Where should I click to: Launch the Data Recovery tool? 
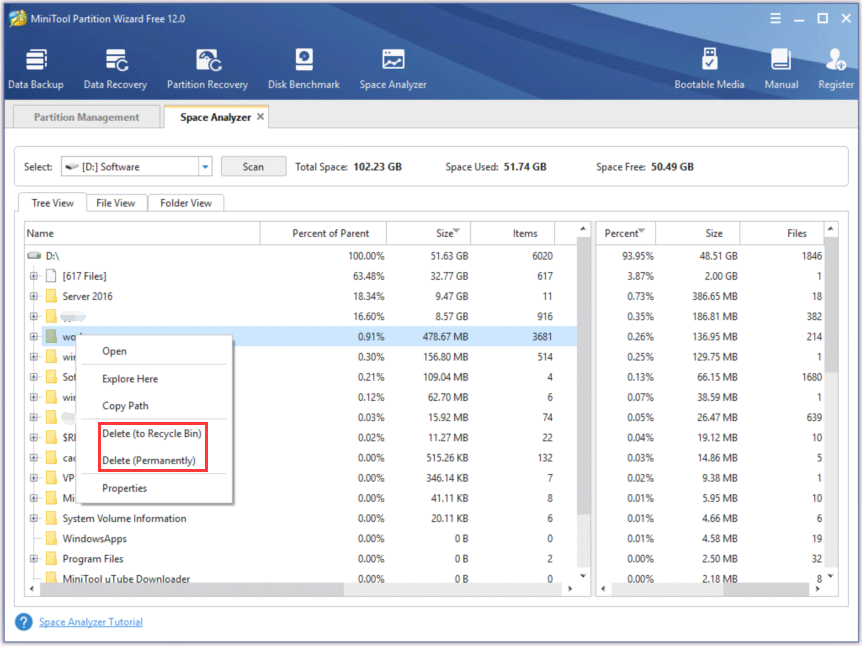click(x=115, y=69)
